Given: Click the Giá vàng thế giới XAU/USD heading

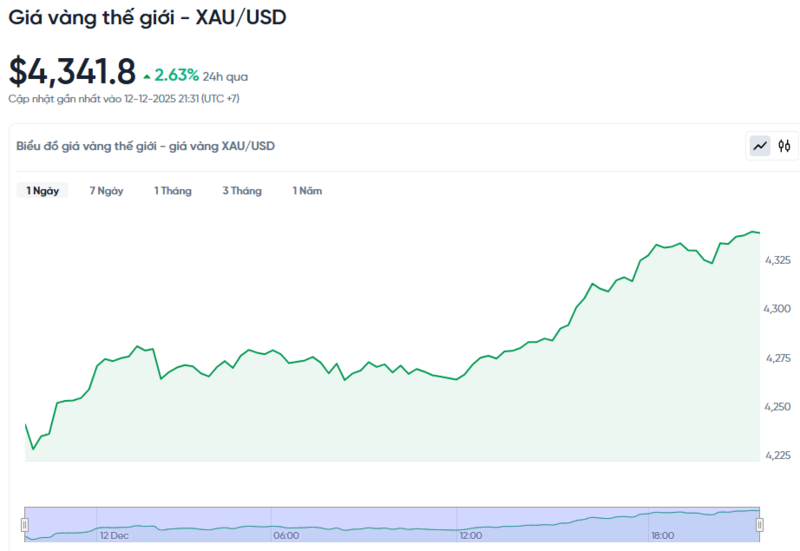Looking at the screenshot, I should [x=147, y=18].
